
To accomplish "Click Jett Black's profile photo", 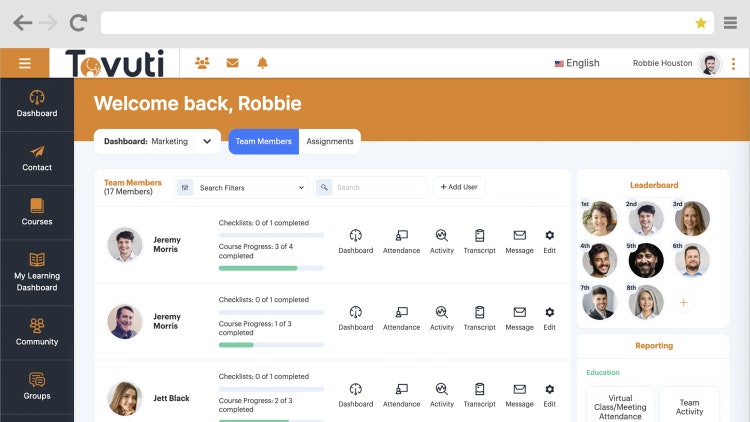I will [x=124, y=398].
